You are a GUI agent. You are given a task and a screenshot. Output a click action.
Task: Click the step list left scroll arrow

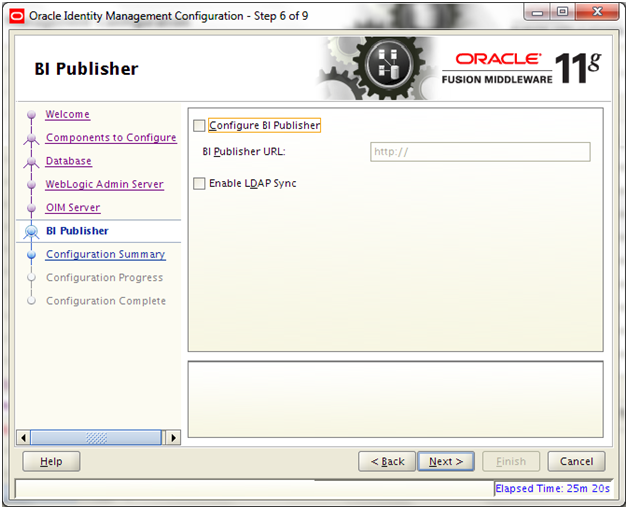click(23, 438)
